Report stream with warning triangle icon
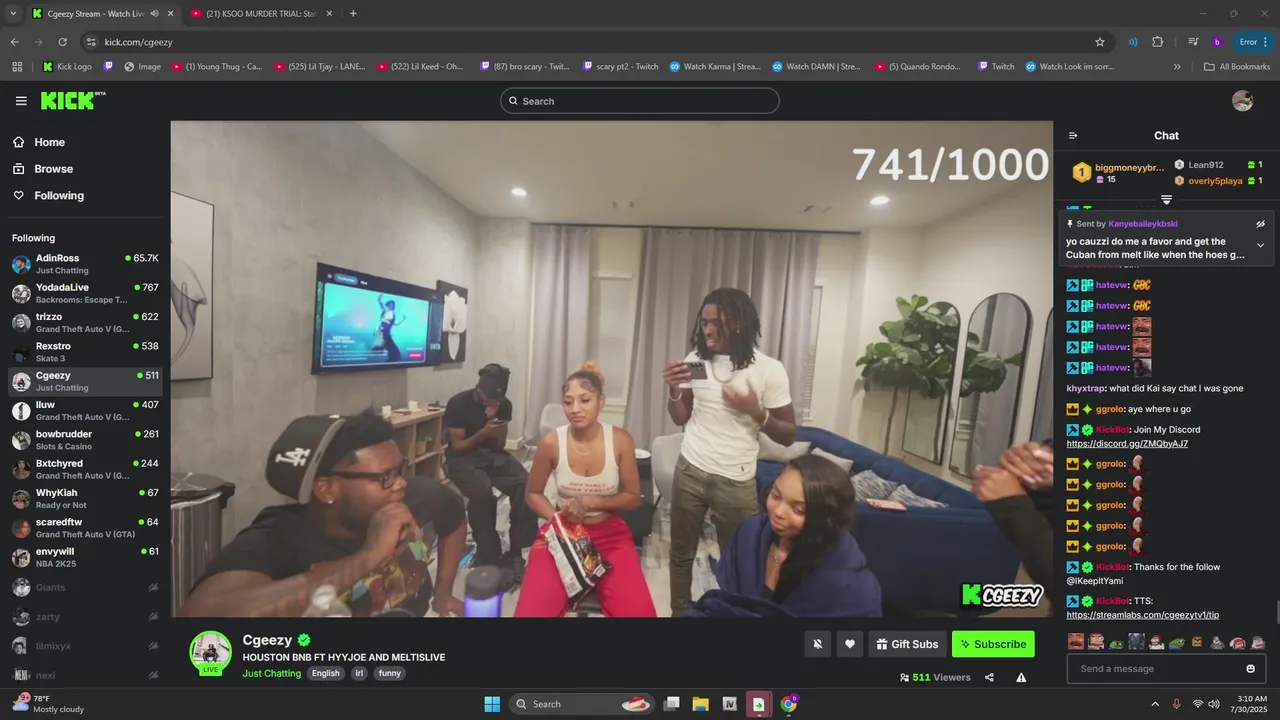 (1021, 677)
